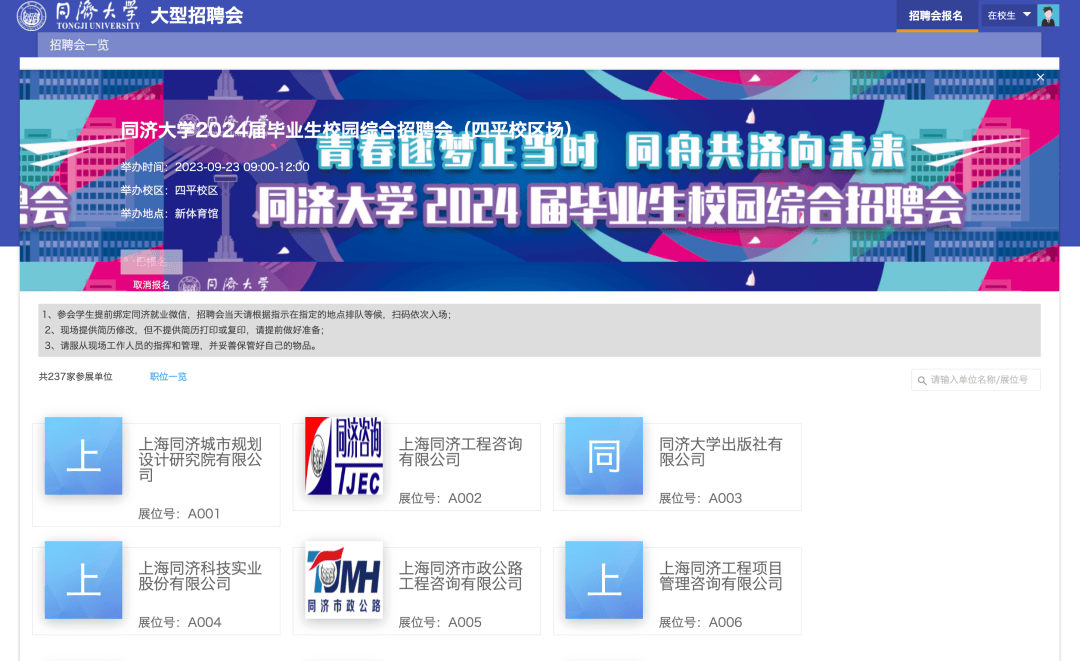Click the blue '上' icon for booth A001

coord(83,457)
